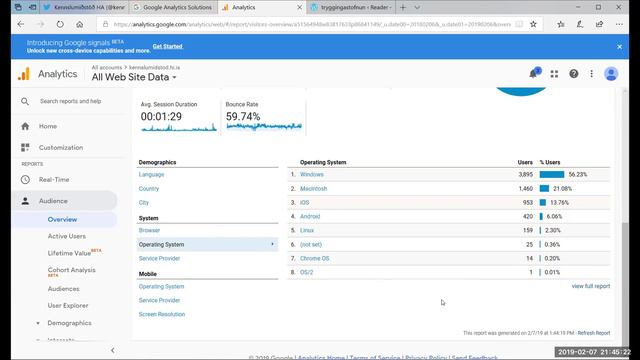This screenshot has width=640, height=360.
Task: Open browser settings and more menu
Action: click(619, 24)
